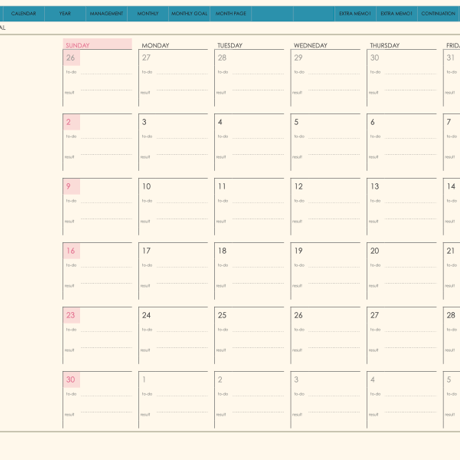Click date number 11

[x=222, y=186]
